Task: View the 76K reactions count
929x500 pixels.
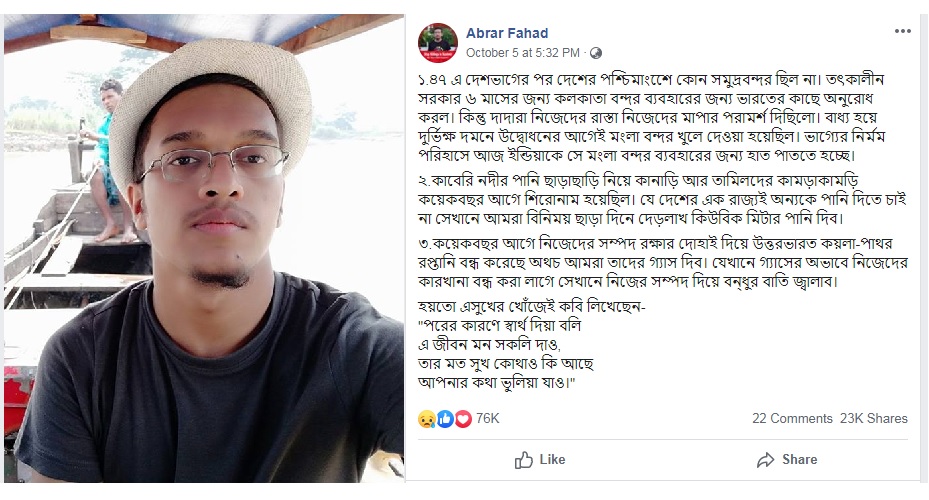Action: [488, 419]
